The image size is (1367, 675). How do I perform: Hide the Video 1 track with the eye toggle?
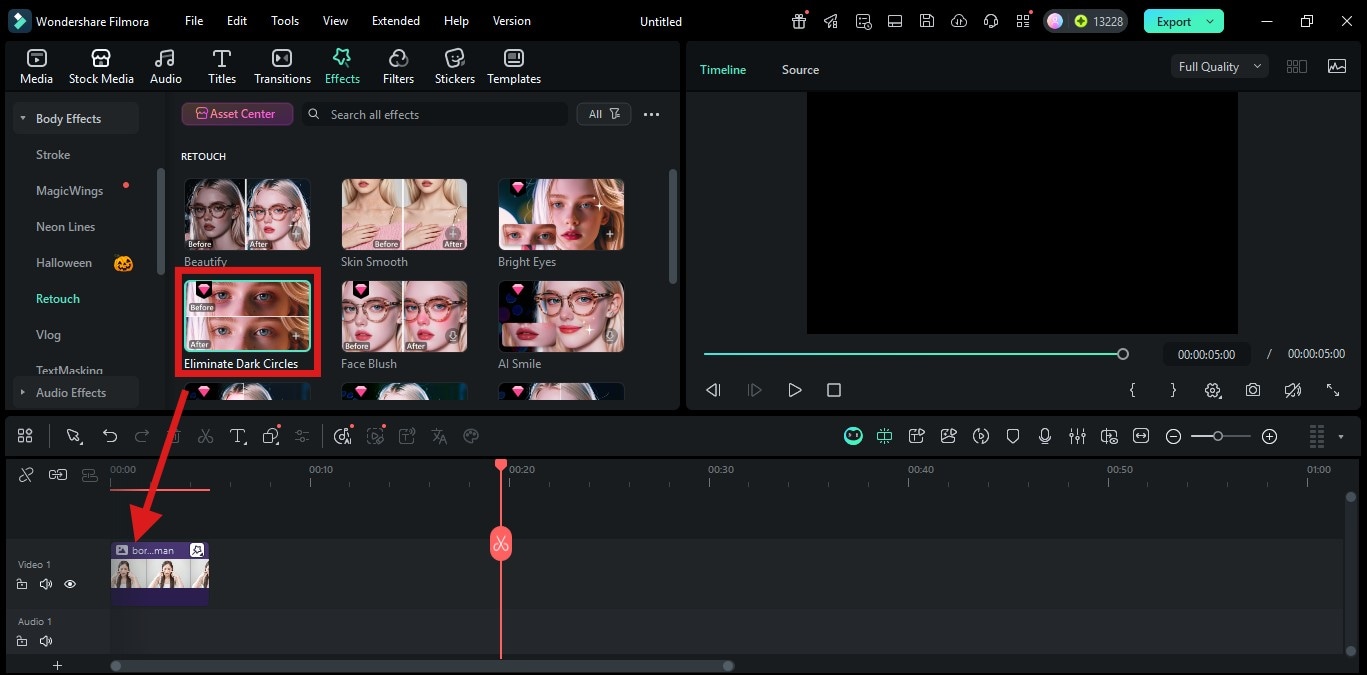pos(69,583)
